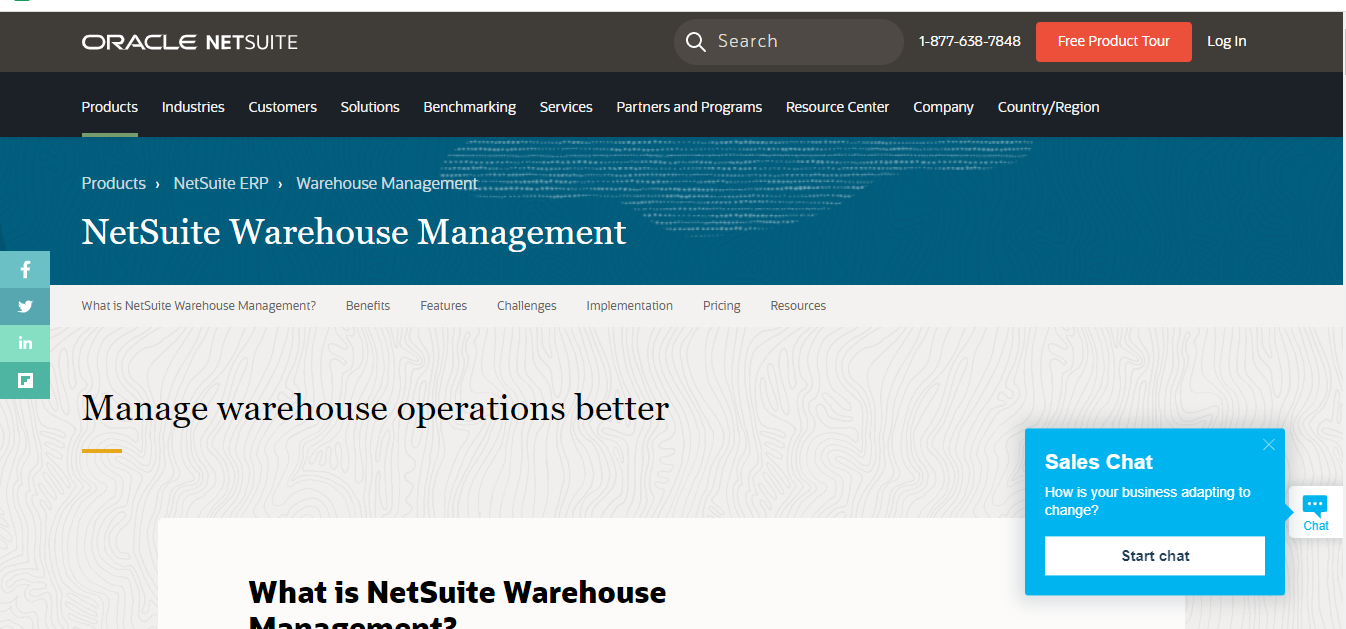Open the Customers menu
The image size is (1346, 629).
[283, 107]
